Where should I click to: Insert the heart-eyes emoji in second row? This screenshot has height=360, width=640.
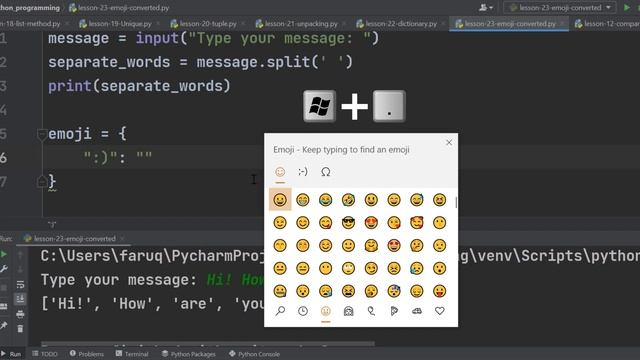tap(371, 222)
